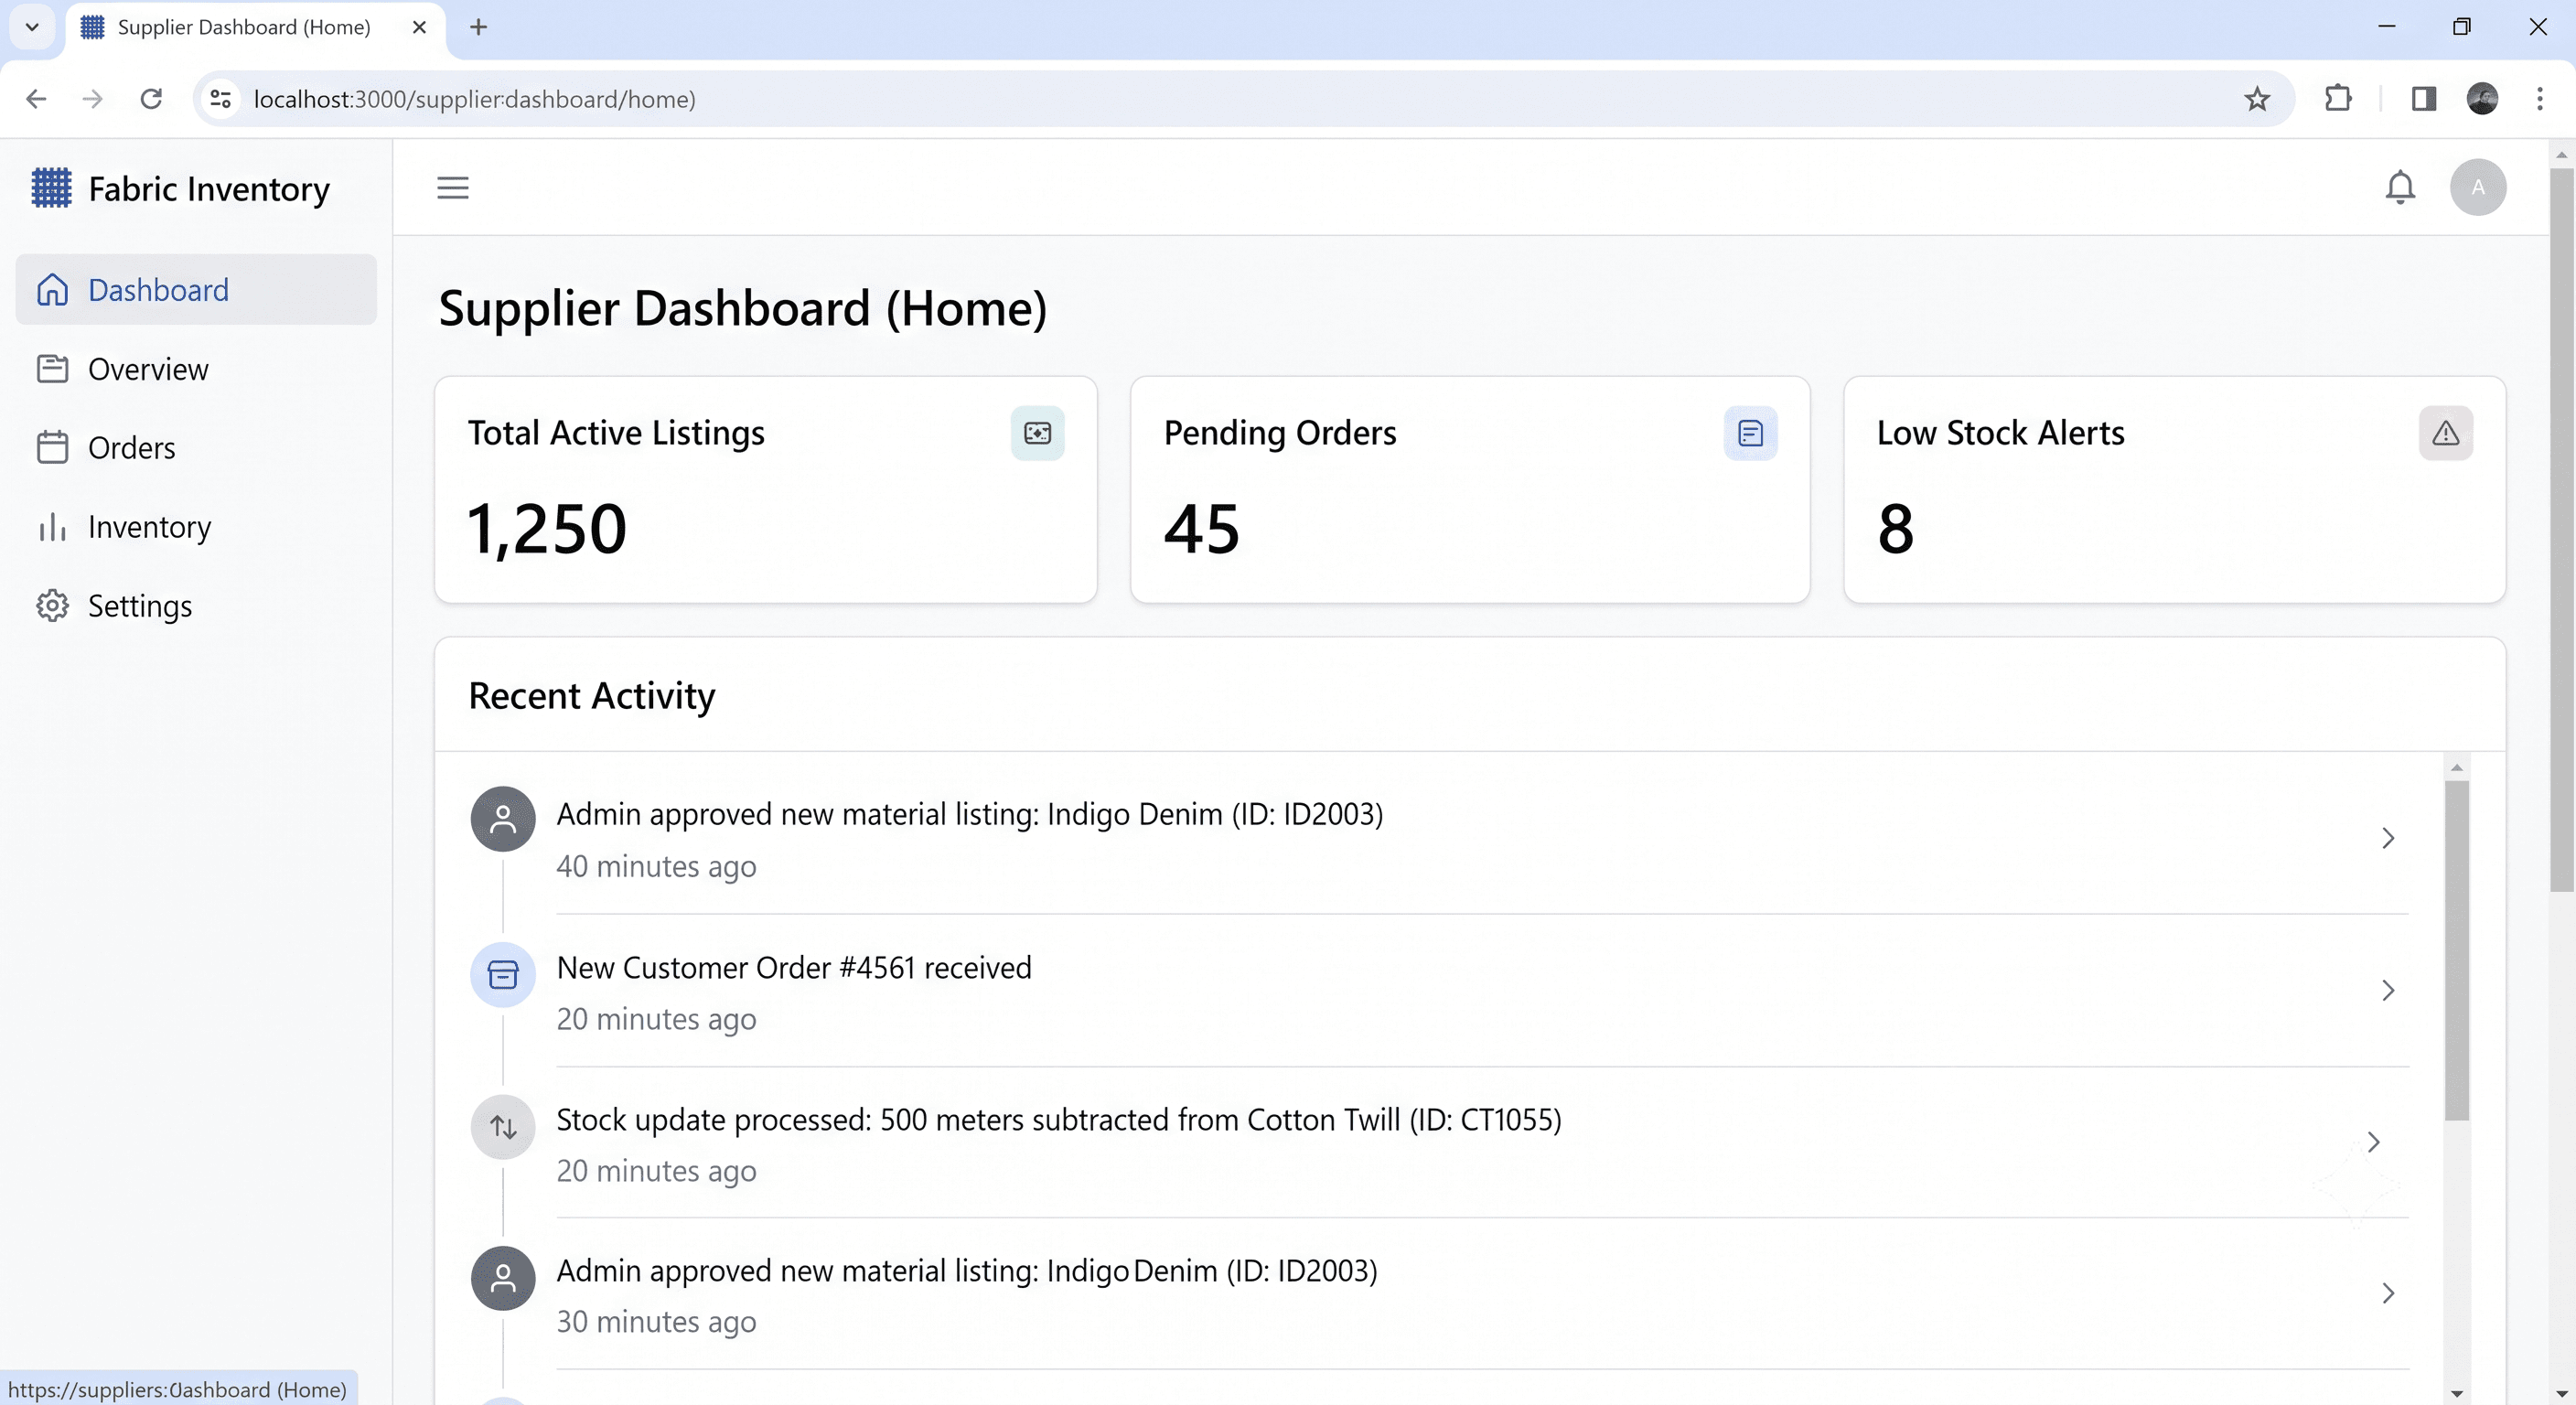The image size is (2576, 1405).
Task: Close the Supplier Dashboard browser tab
Action: tap(419, 27)
